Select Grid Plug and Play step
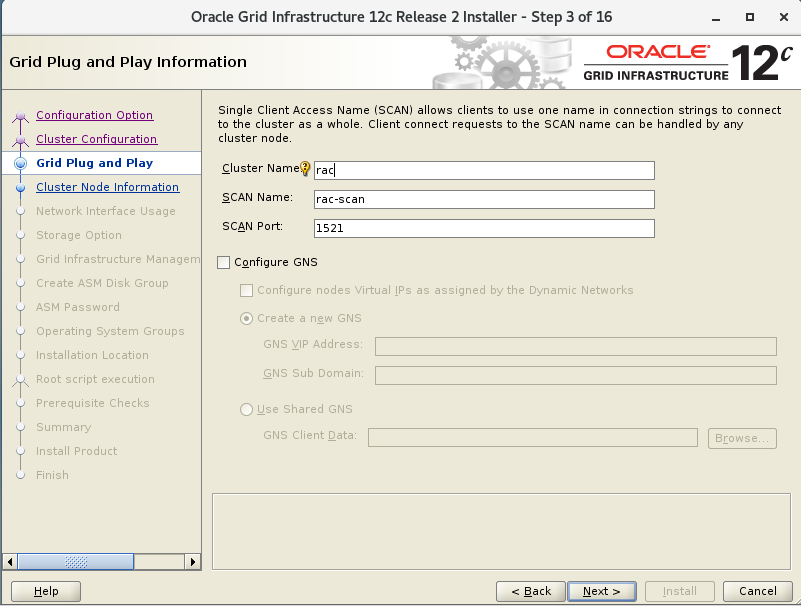Screen dimensions: 801x606 coord(95,163)
